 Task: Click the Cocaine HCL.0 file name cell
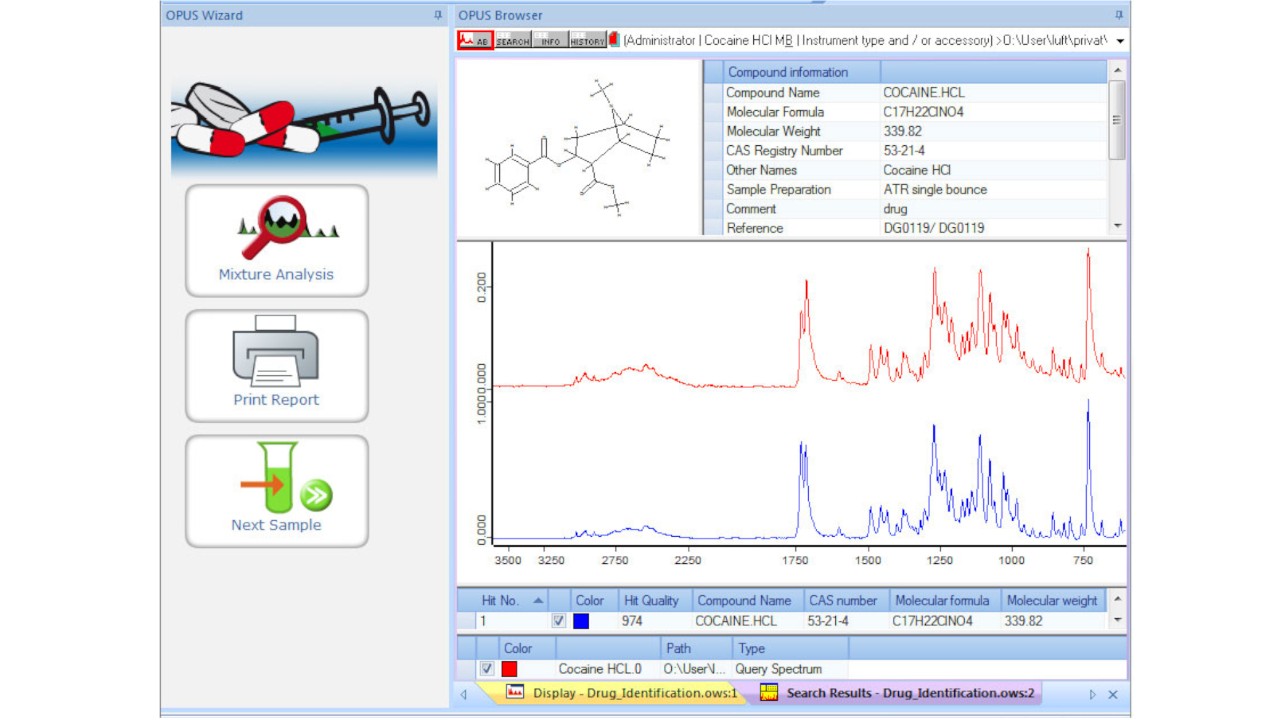tap(608, 669)
